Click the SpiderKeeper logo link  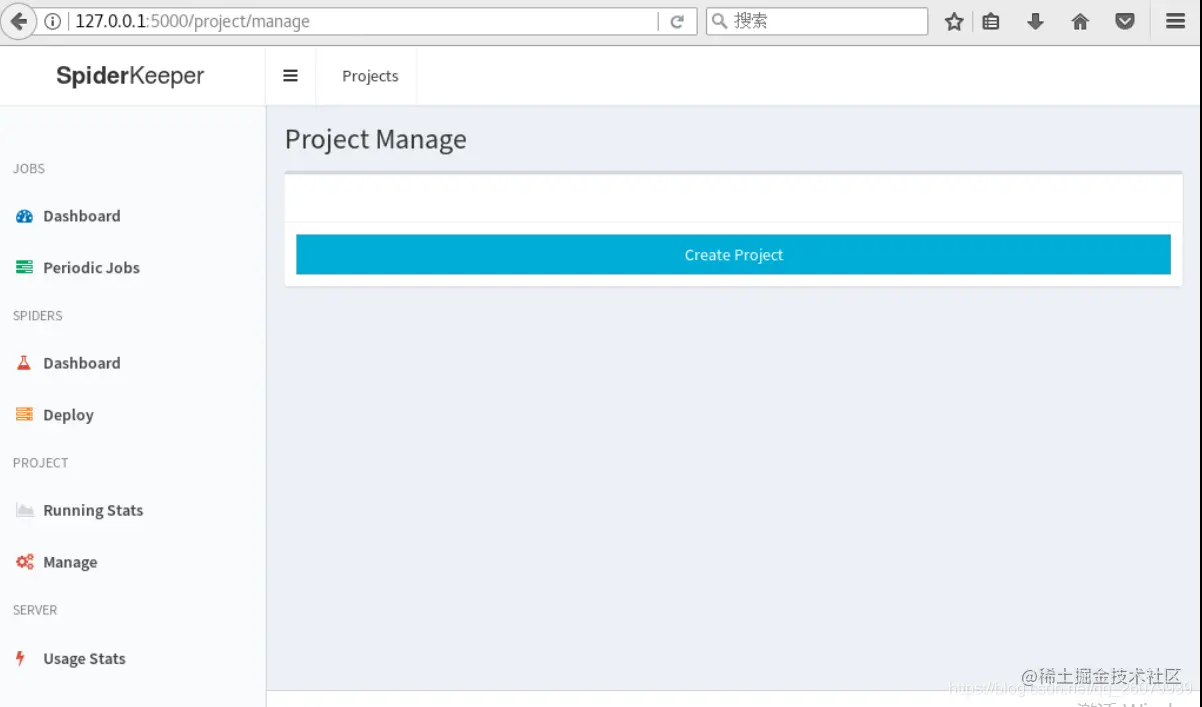[x=130, y=76]
